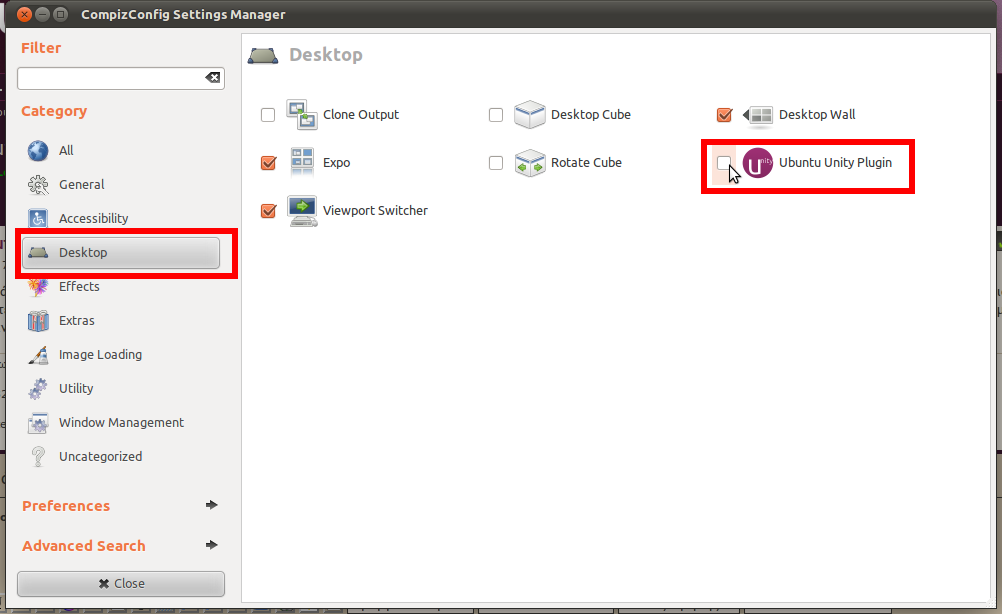The image size is (1002, 614).
Task: Click the Expo plugin icon
Action: 302,162
